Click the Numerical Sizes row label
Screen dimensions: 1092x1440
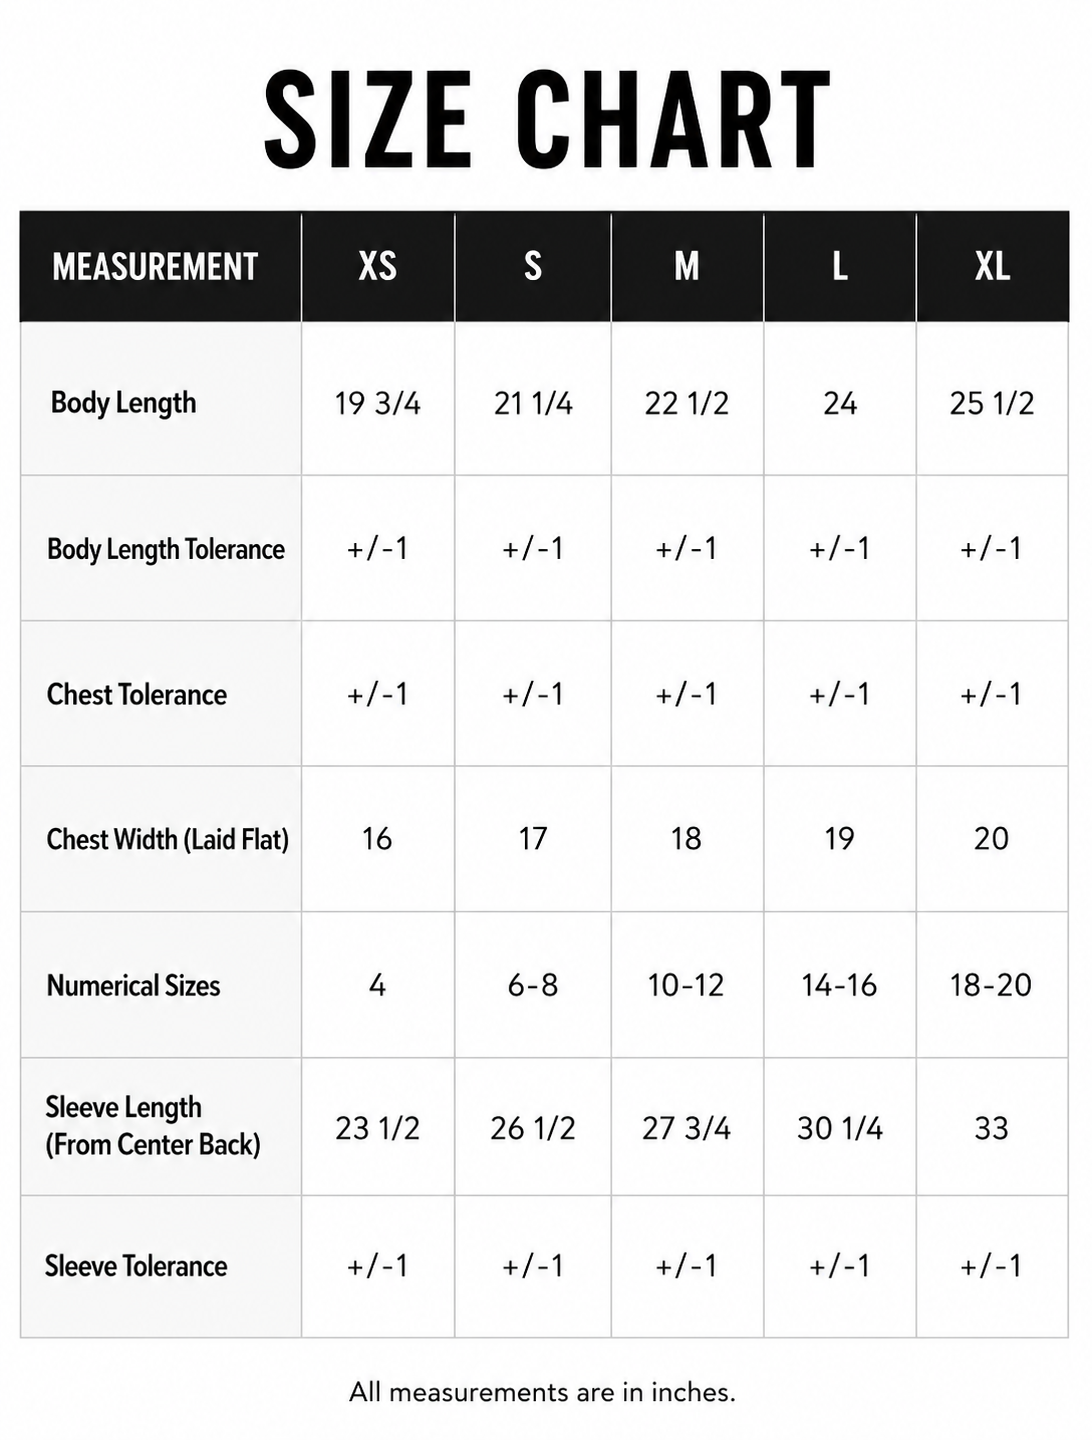point(133,986)
